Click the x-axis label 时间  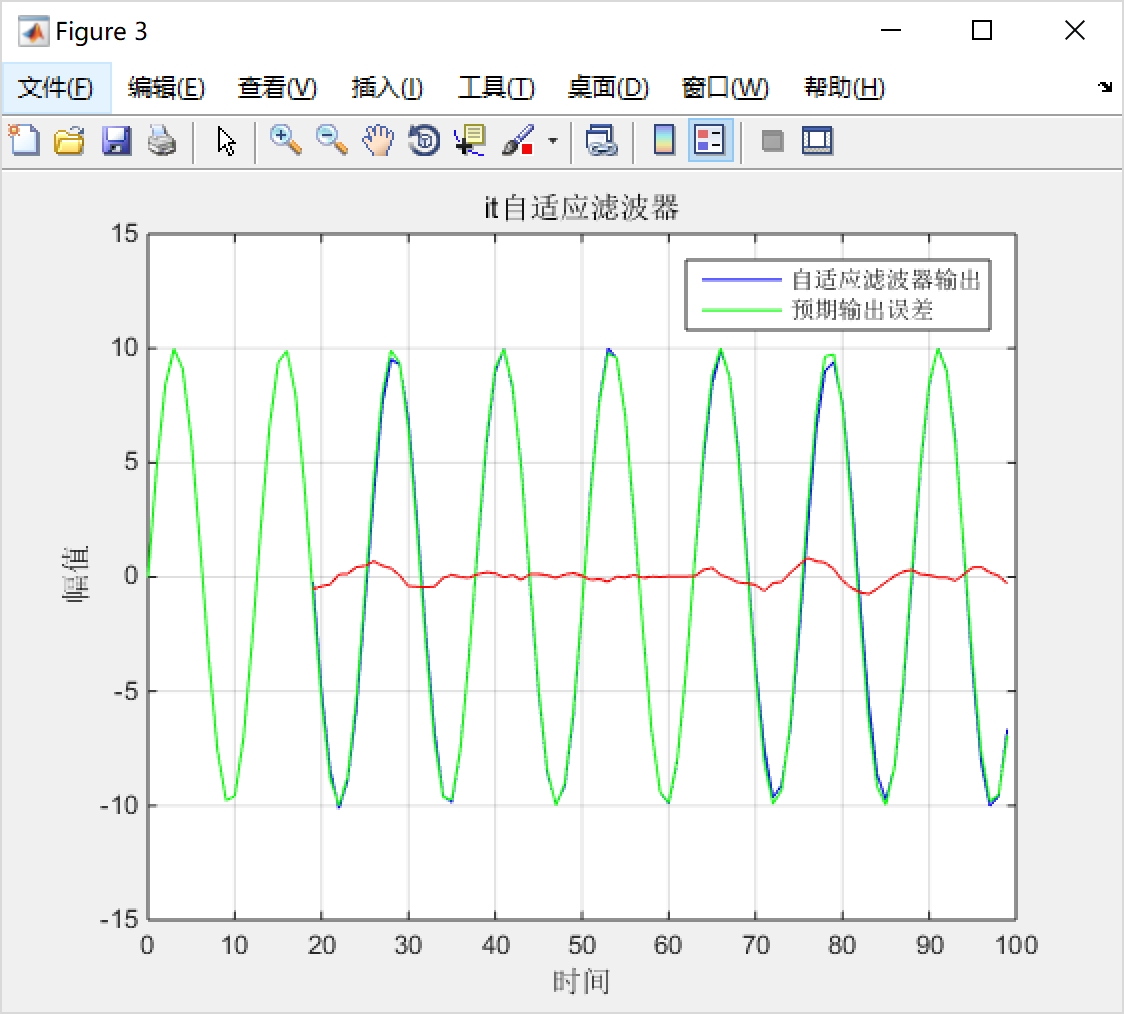pyautogui.click(x=581, y=981)
